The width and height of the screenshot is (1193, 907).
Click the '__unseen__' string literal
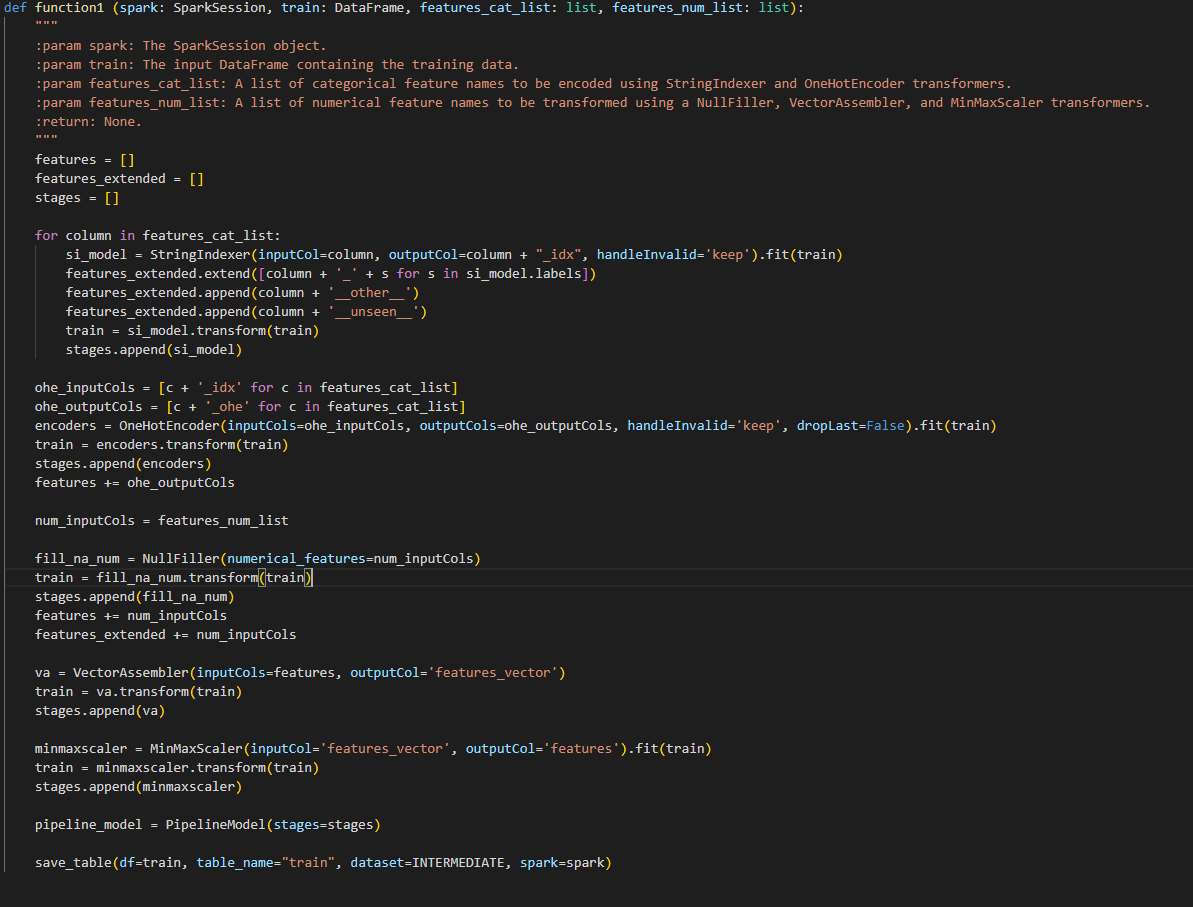(376, 311)
